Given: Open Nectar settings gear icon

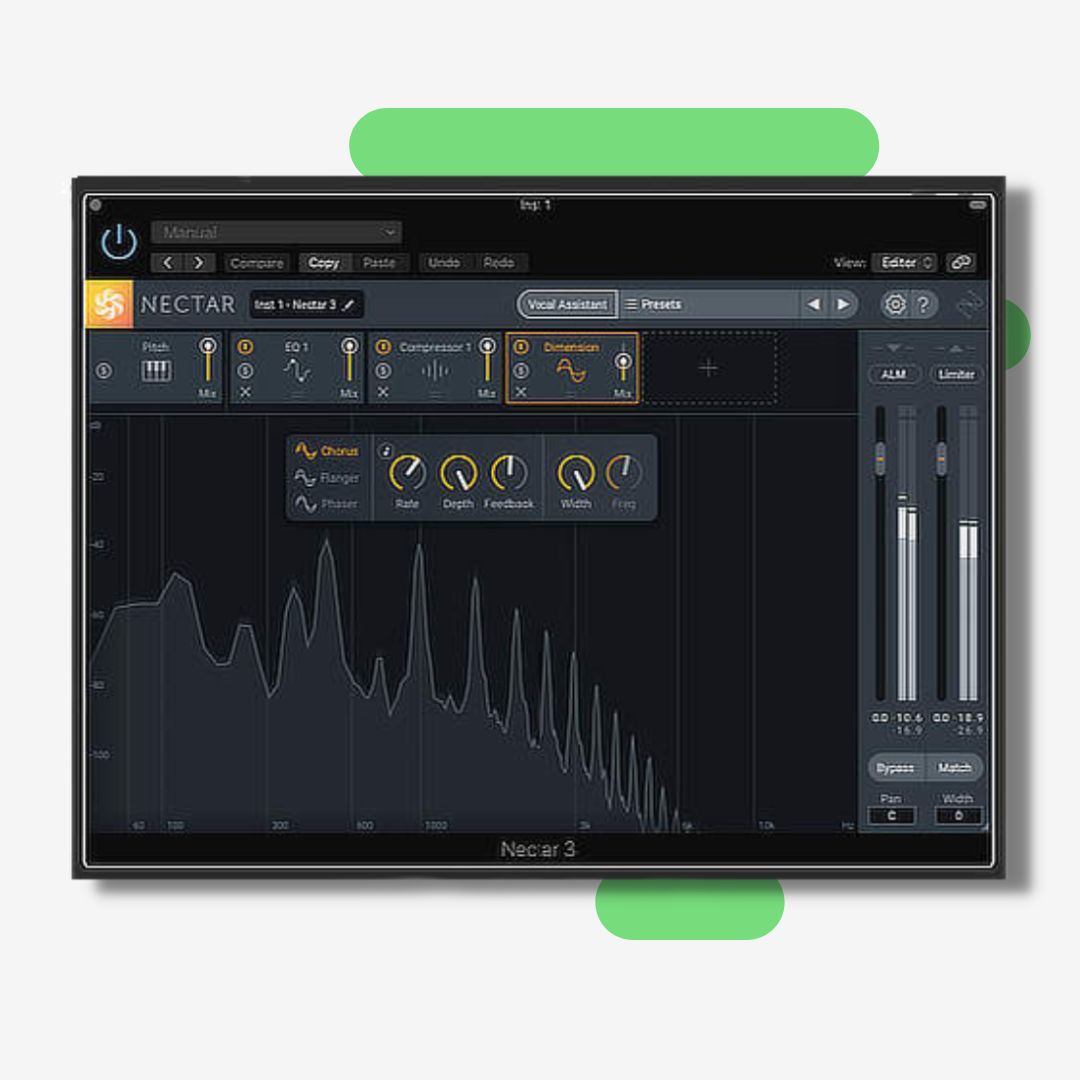Looking at the screenshot, I should [895, 305].
